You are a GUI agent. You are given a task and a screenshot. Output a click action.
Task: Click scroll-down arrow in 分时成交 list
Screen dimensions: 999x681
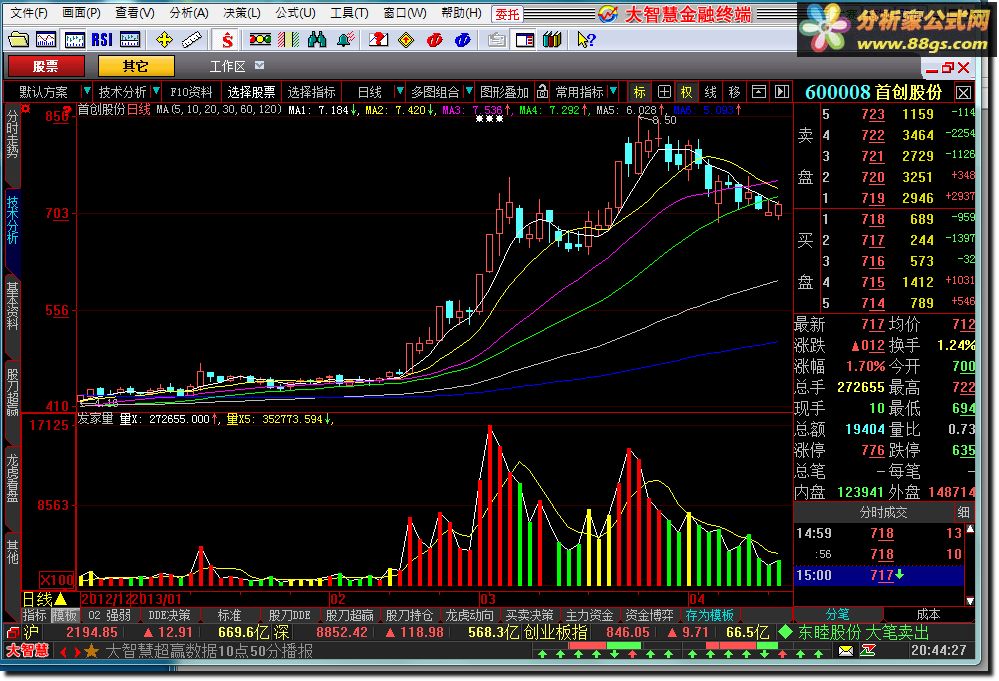pos(969,600)
